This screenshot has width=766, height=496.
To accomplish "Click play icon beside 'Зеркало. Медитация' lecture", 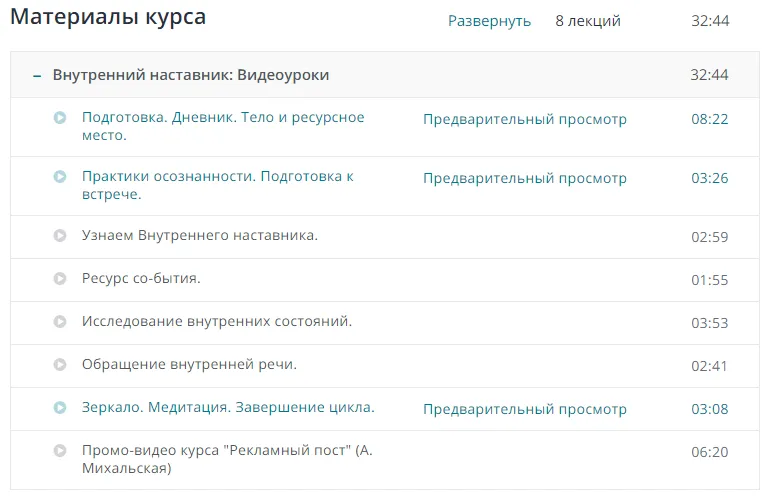I will click(60, 408).
